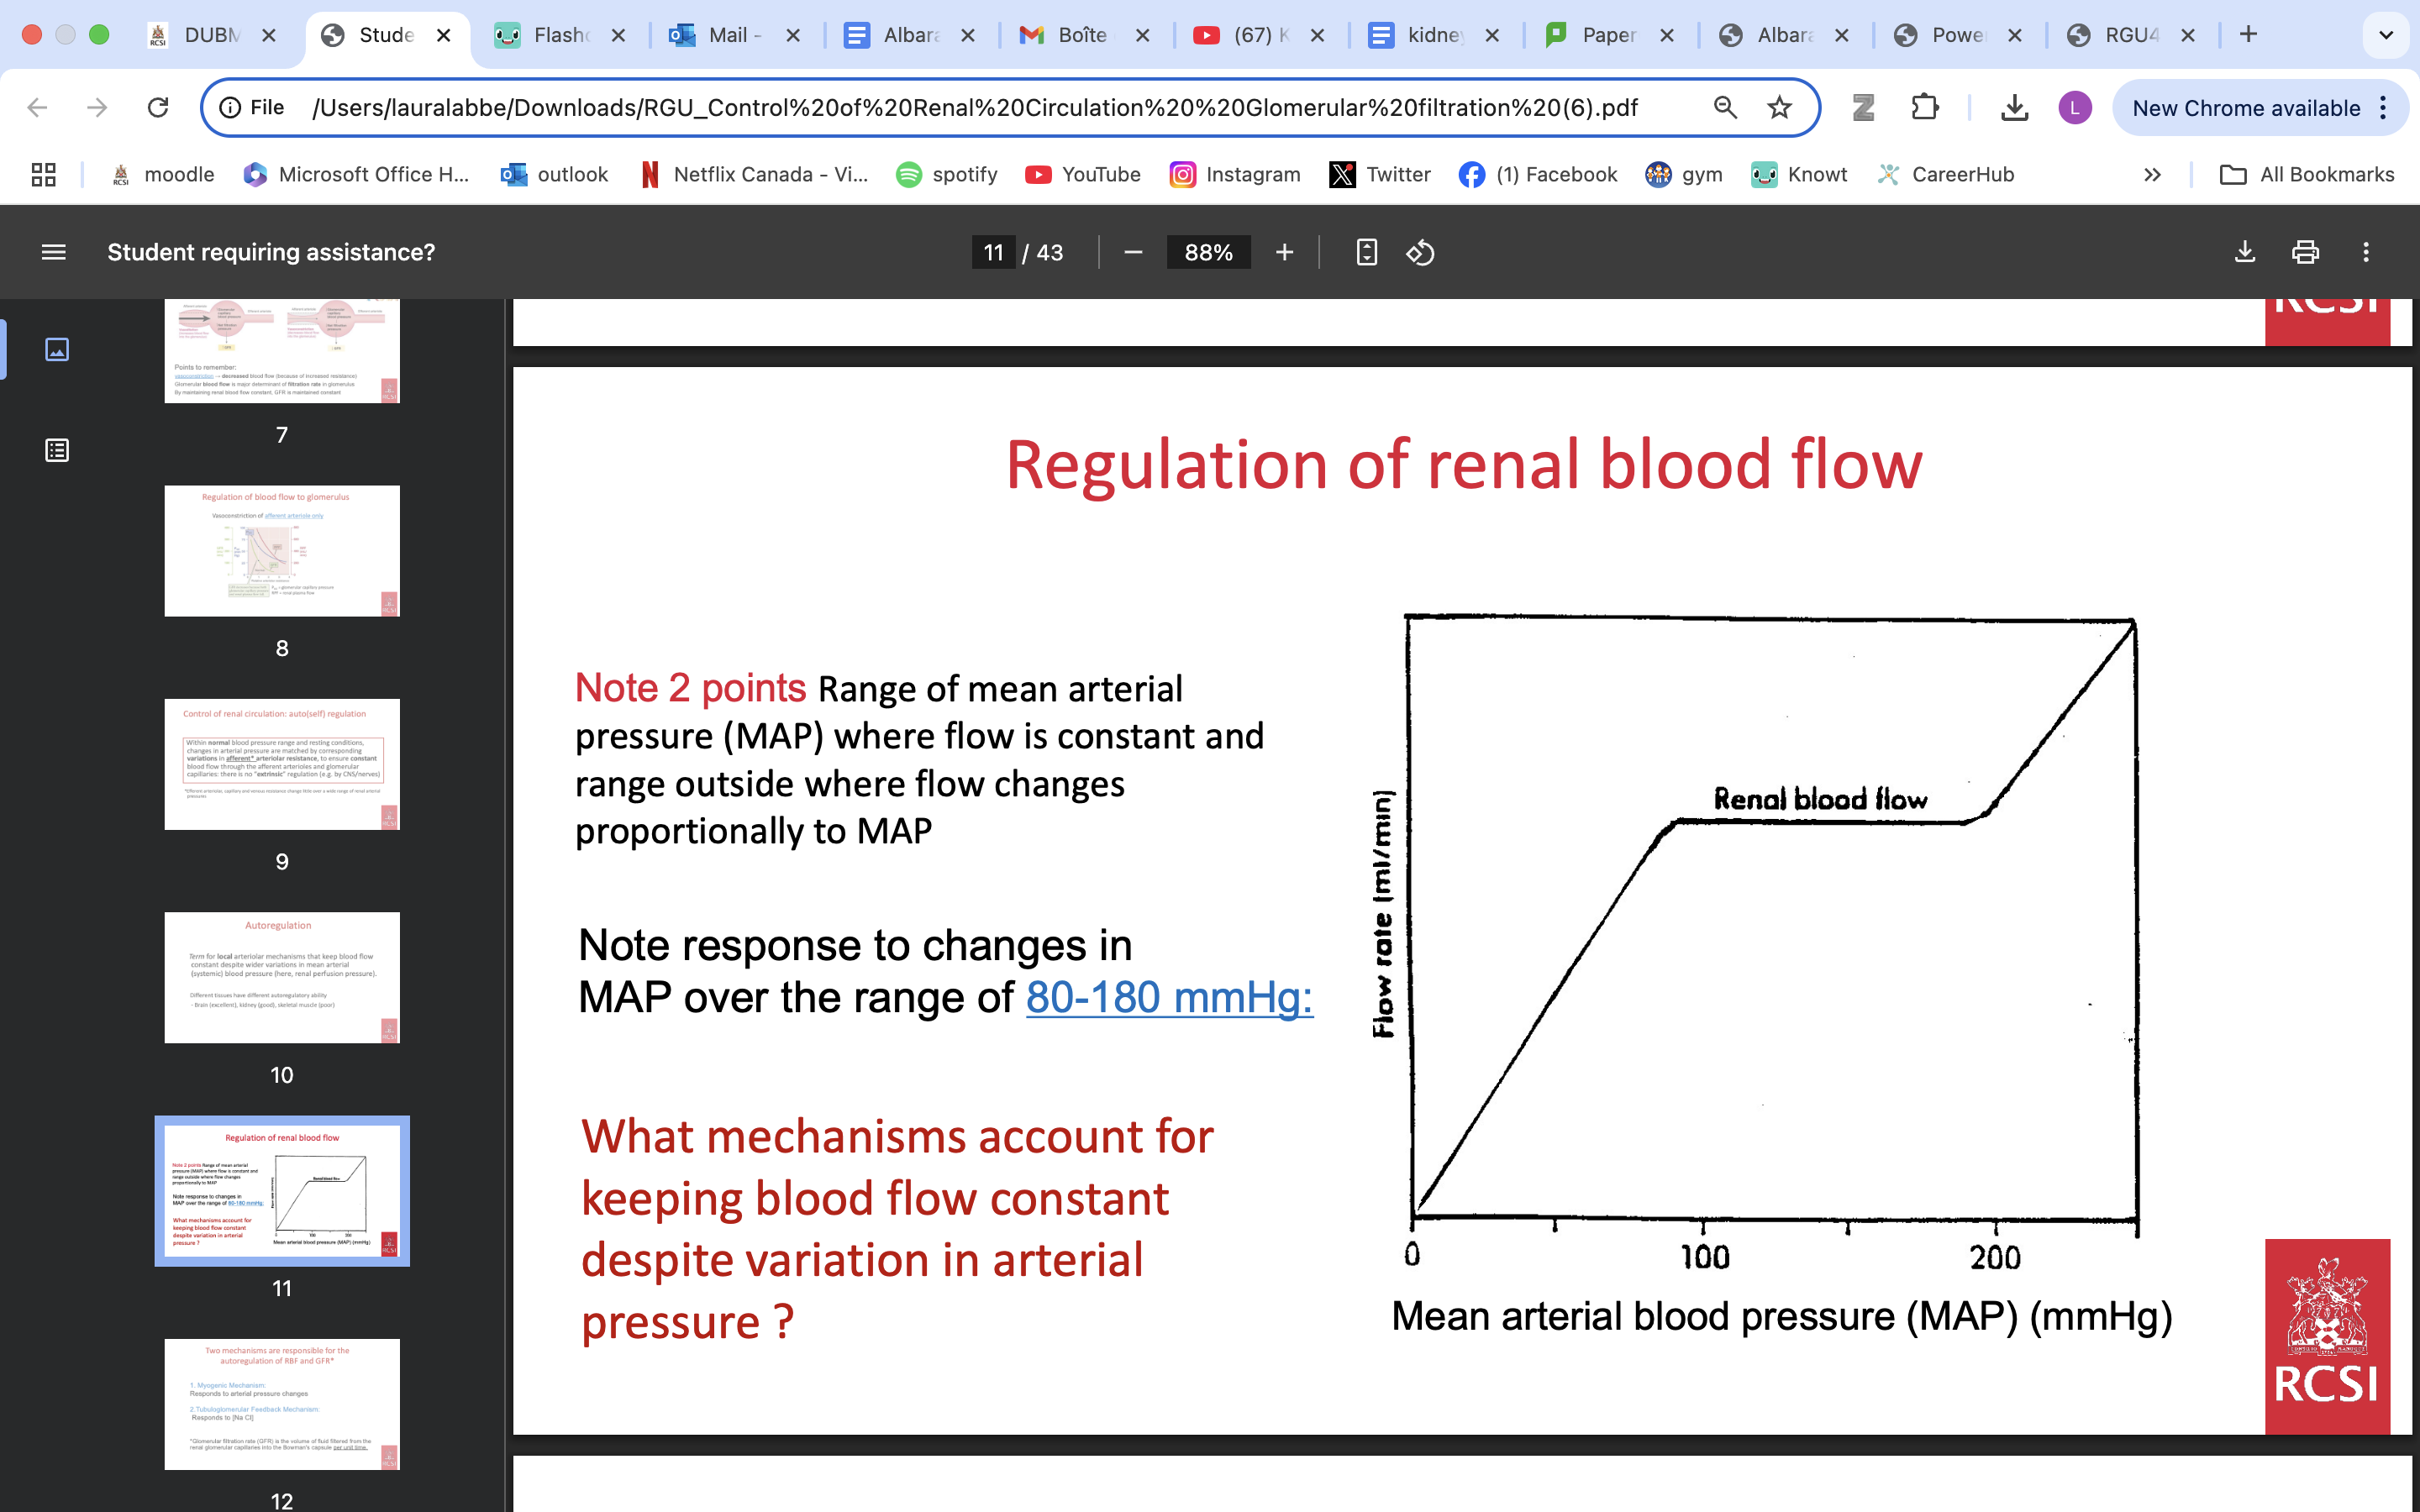Zoom in with the plus button
This screenshot has height=1512, width=2420.
coord(1285,252)
